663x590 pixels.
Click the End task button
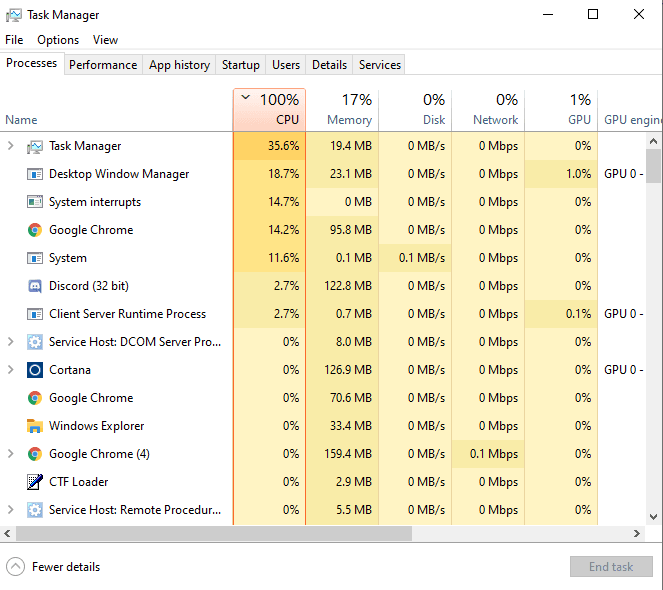pos(611,567)
